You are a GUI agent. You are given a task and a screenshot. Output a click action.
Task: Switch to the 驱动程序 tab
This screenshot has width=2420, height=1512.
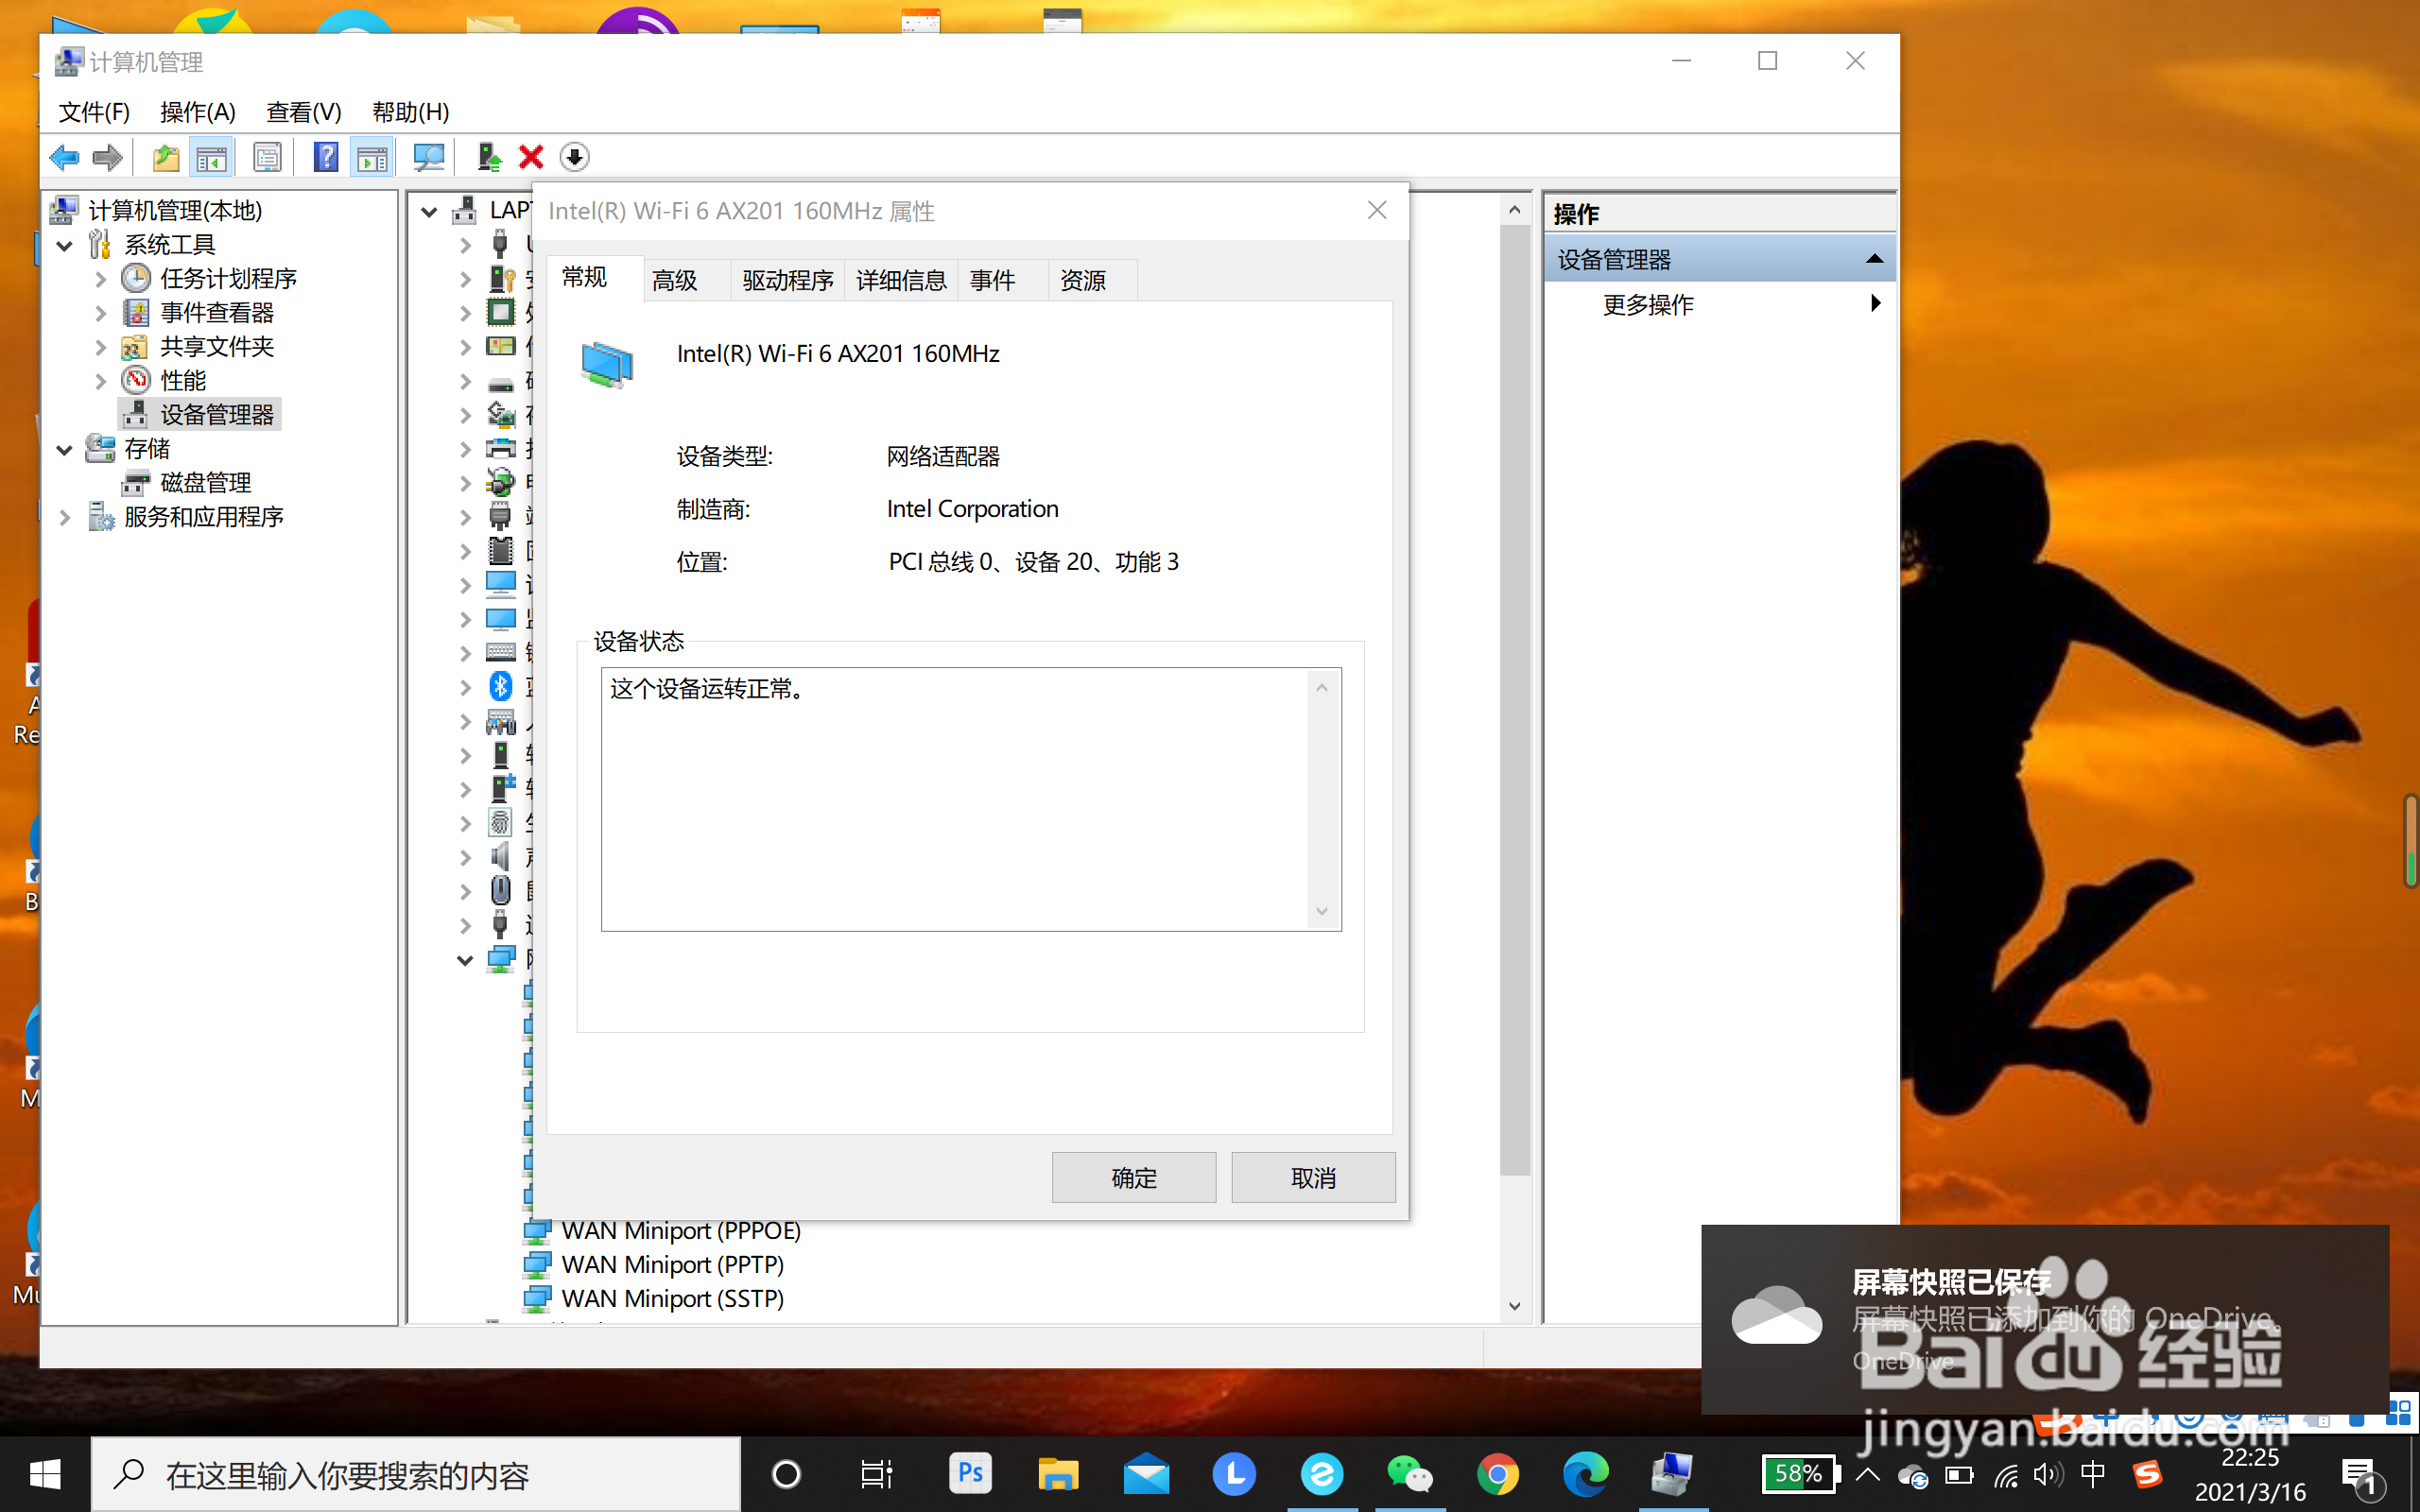click(787, 280)
